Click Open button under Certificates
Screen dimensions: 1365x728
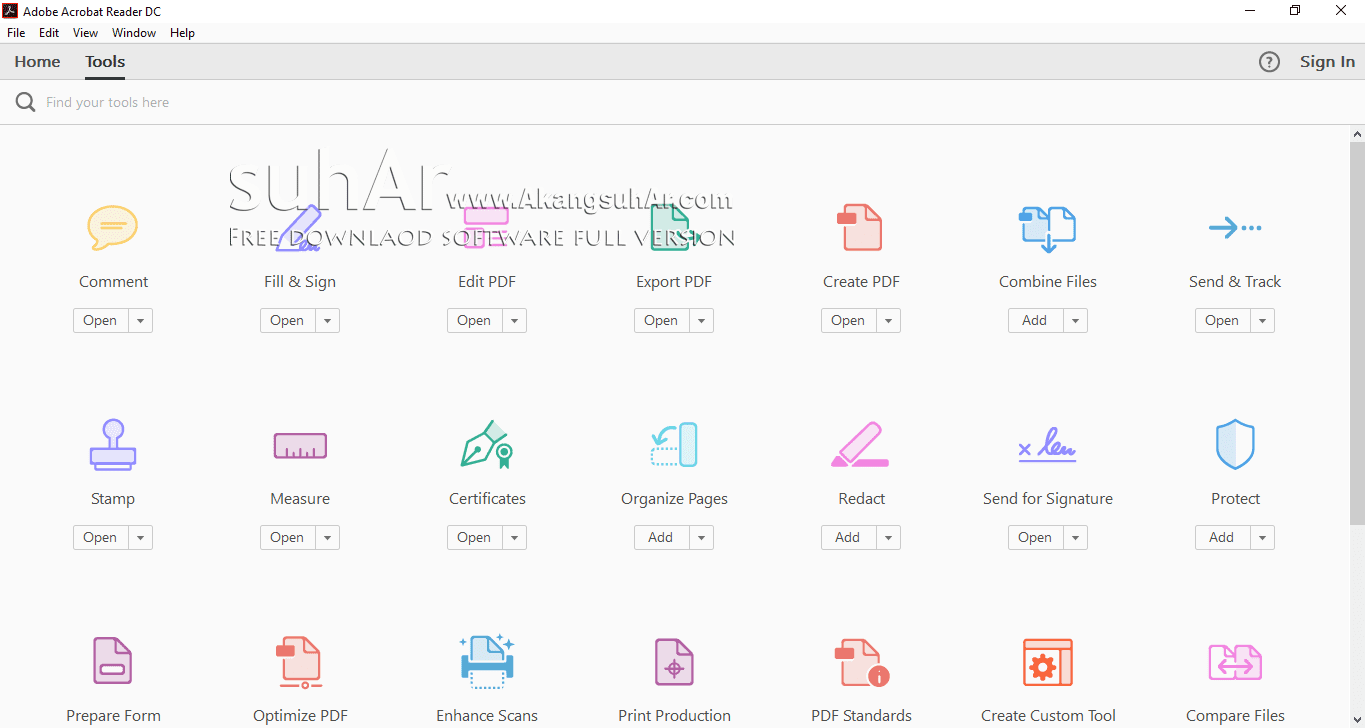[x=475, y=538]
